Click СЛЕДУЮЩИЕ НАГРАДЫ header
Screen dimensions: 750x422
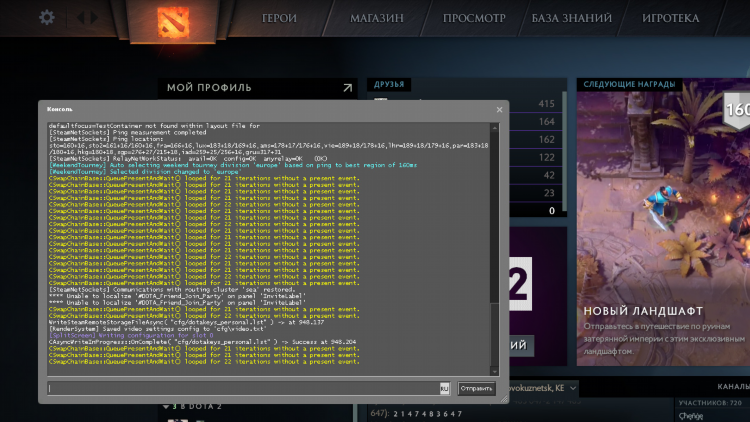point(629,84)
